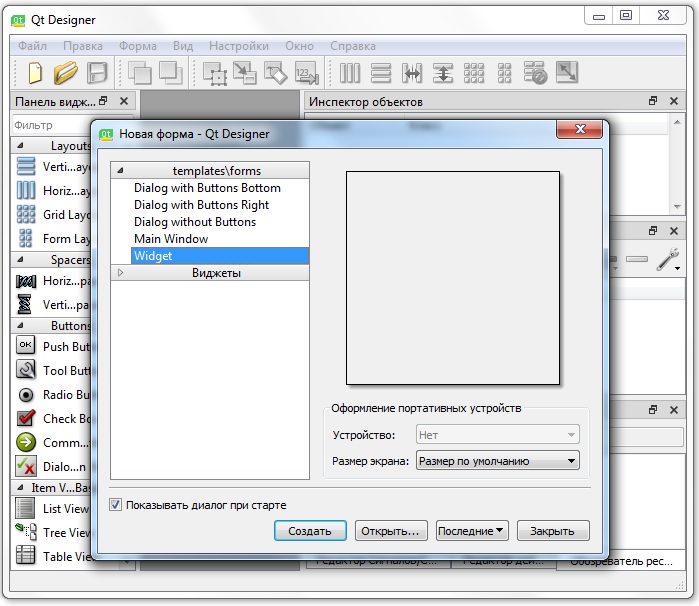Pick the Form Layout widget icon
The height and width of the screenshot is (606, 699).
pyautogui.click(x=26, y=239)
